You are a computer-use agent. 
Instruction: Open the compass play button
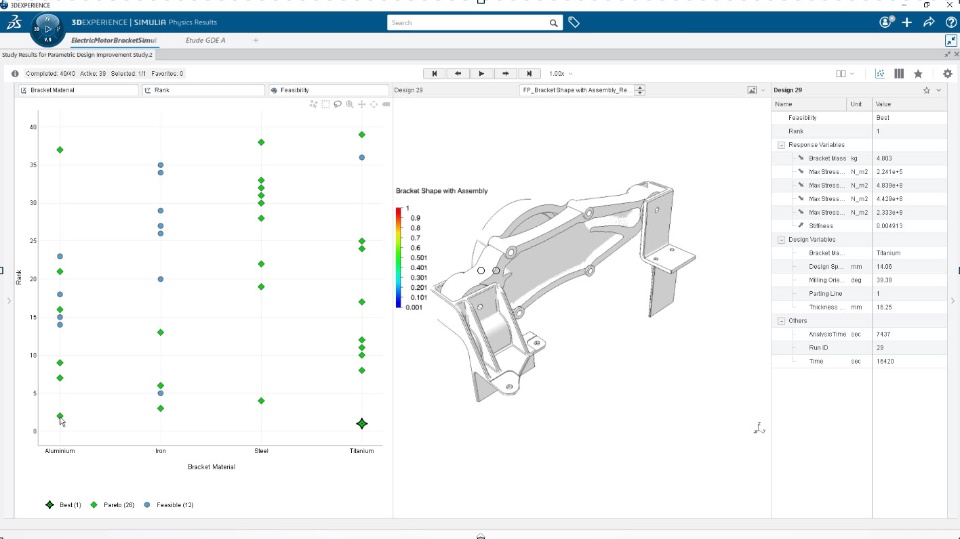pyautogui.click(x=48, y=29)
